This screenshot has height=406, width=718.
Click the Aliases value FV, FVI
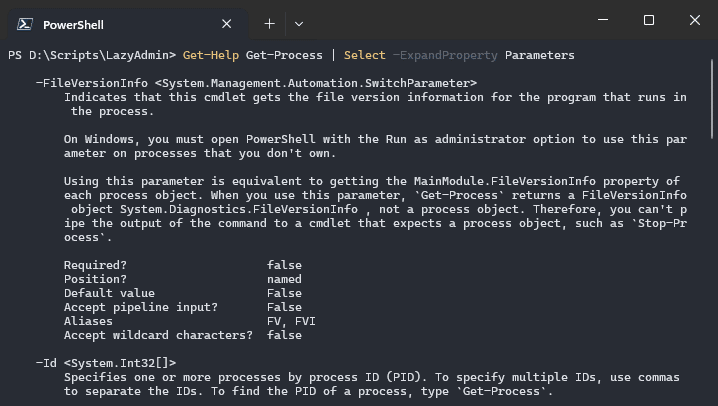click(291, 321)
